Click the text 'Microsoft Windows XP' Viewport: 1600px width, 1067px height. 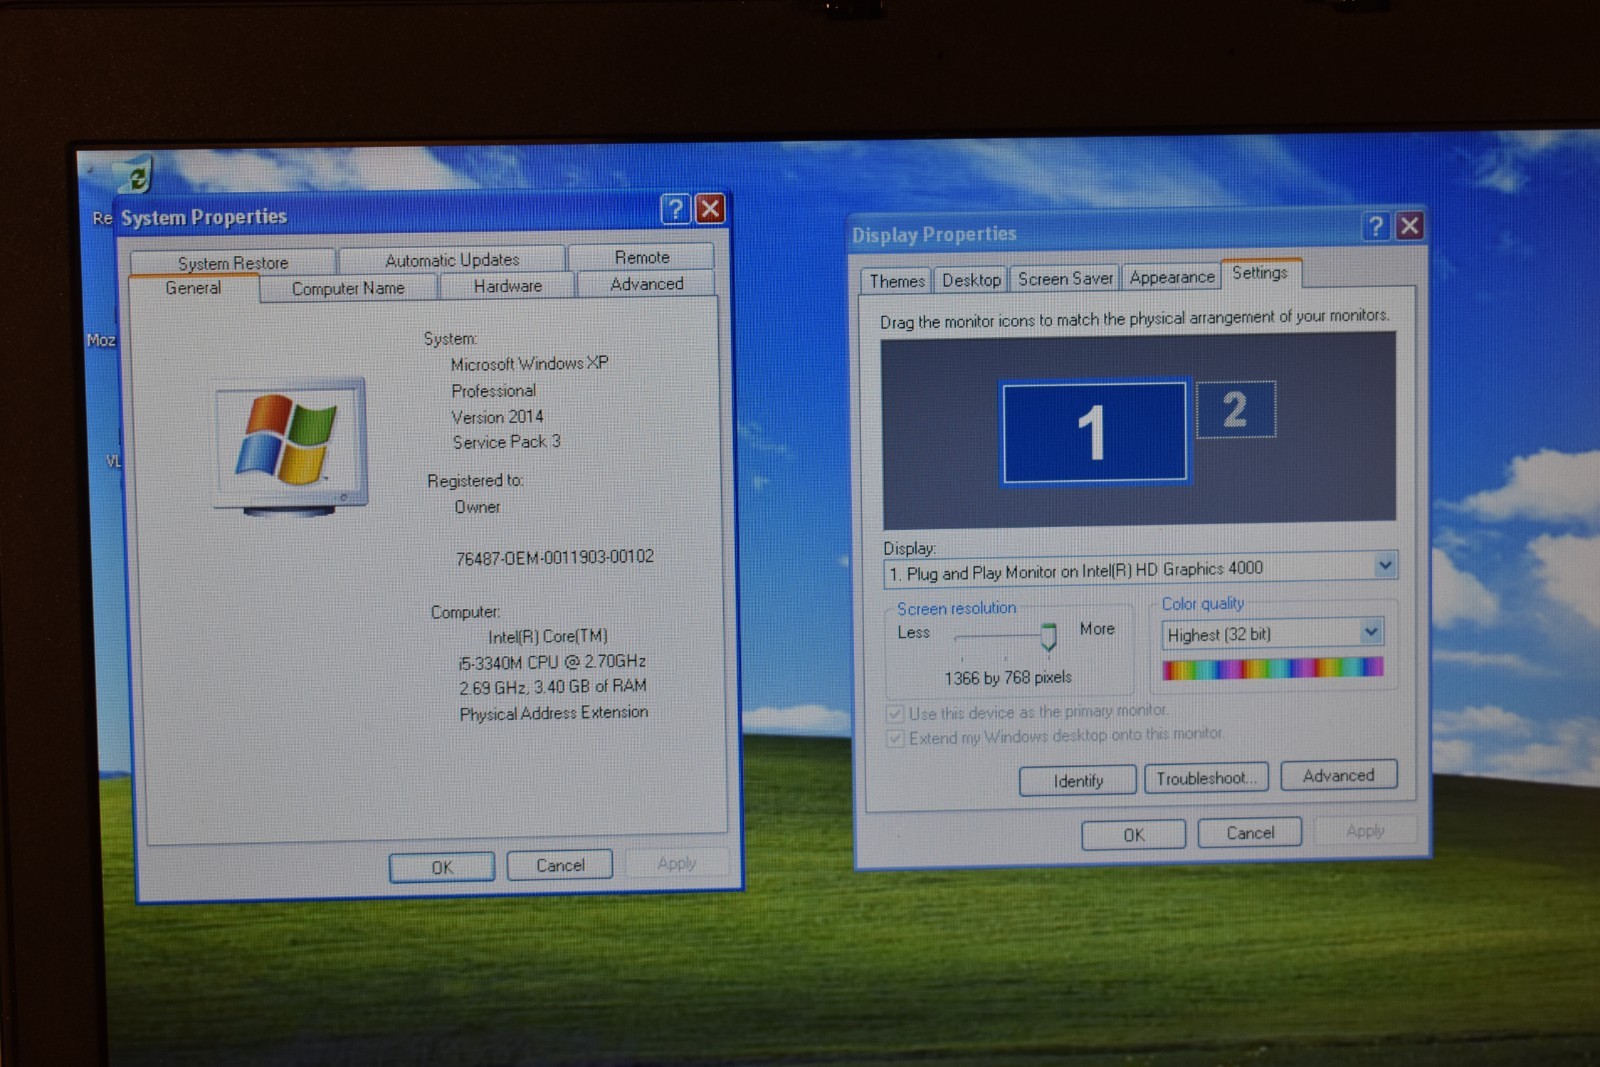pos(529,364)
